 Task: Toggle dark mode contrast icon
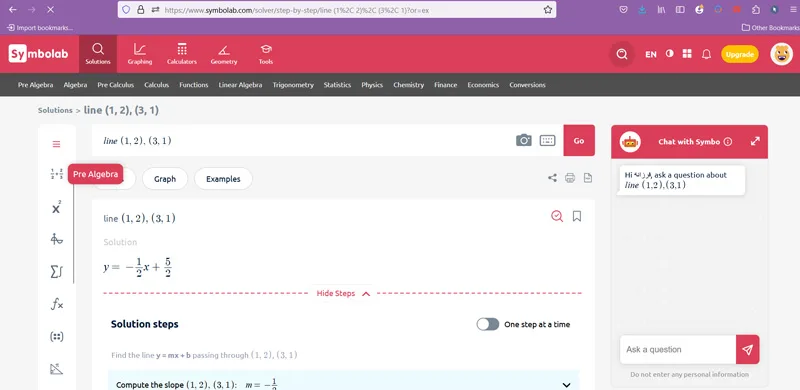pos(669,54)
